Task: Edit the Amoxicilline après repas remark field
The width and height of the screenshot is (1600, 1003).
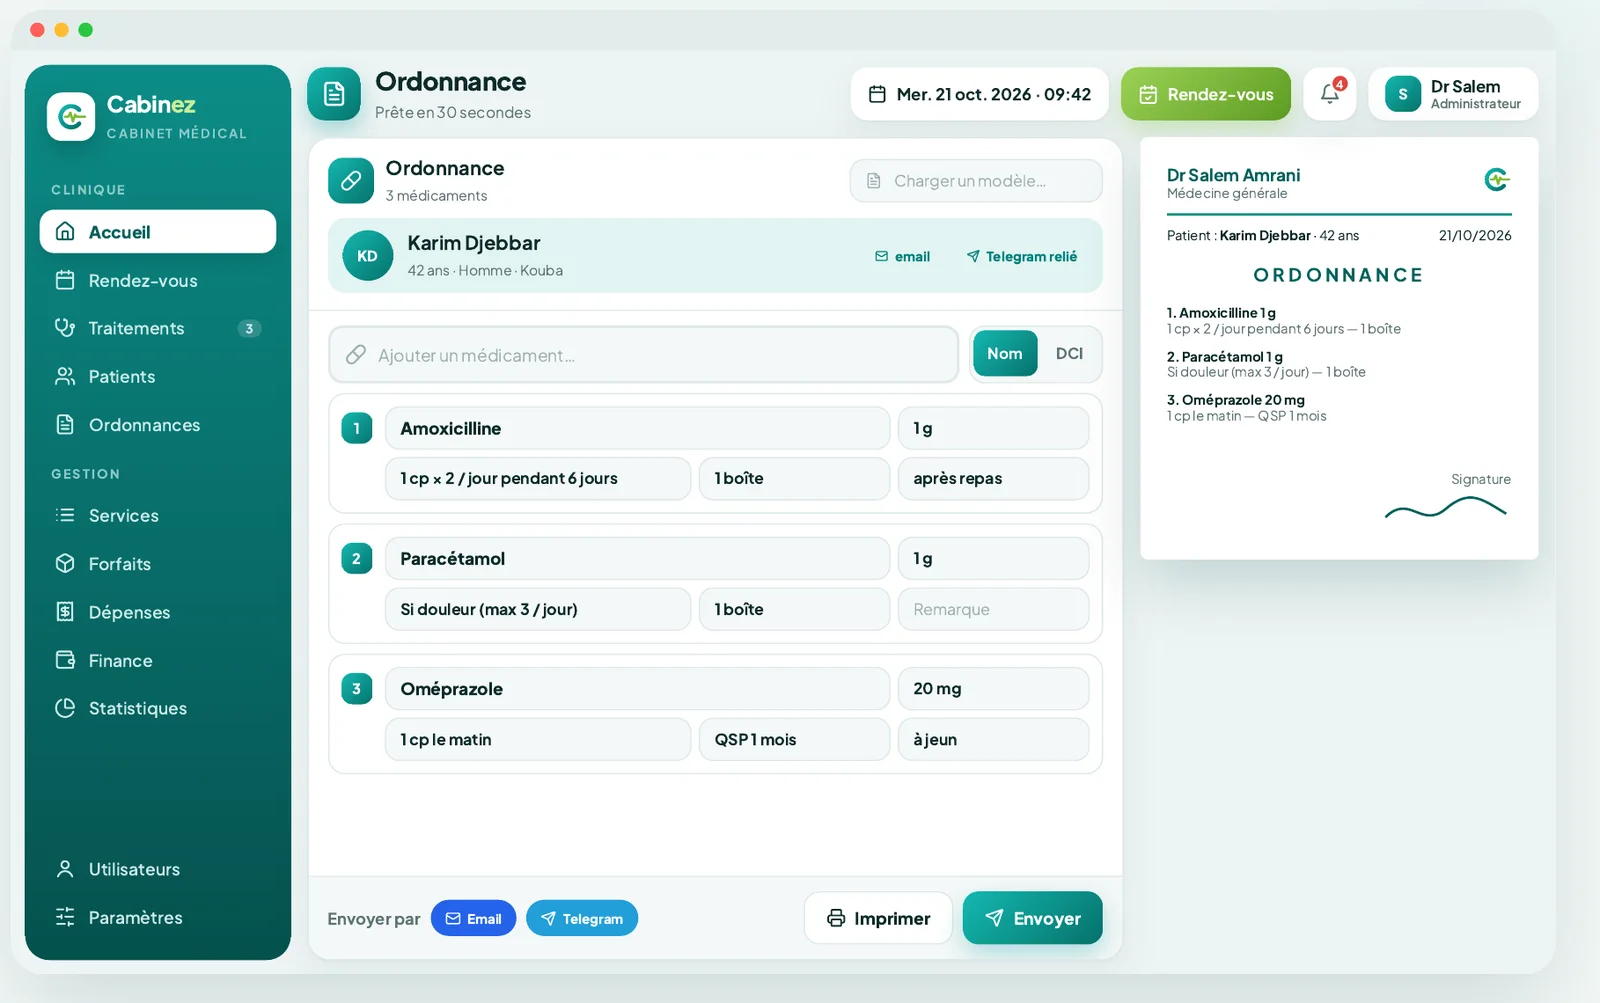Action: tap(993, 478)
